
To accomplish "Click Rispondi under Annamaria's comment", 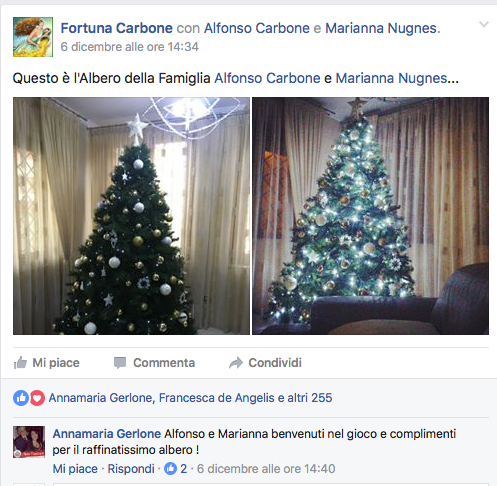I will [131, 469].
